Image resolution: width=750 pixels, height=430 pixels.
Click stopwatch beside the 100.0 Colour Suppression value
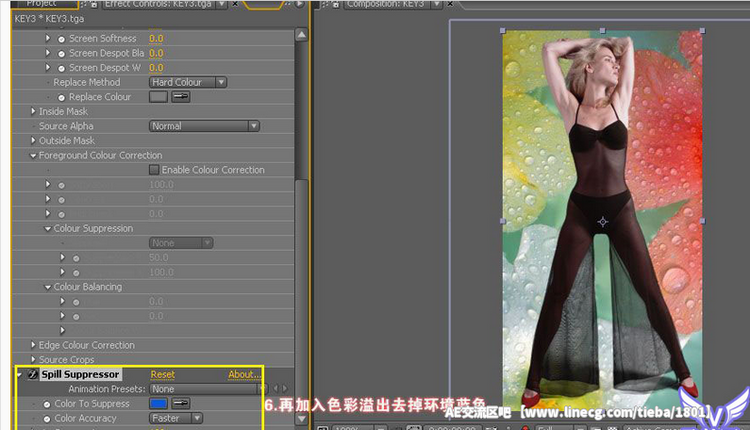pyautogui.click(x=76, y=273)
